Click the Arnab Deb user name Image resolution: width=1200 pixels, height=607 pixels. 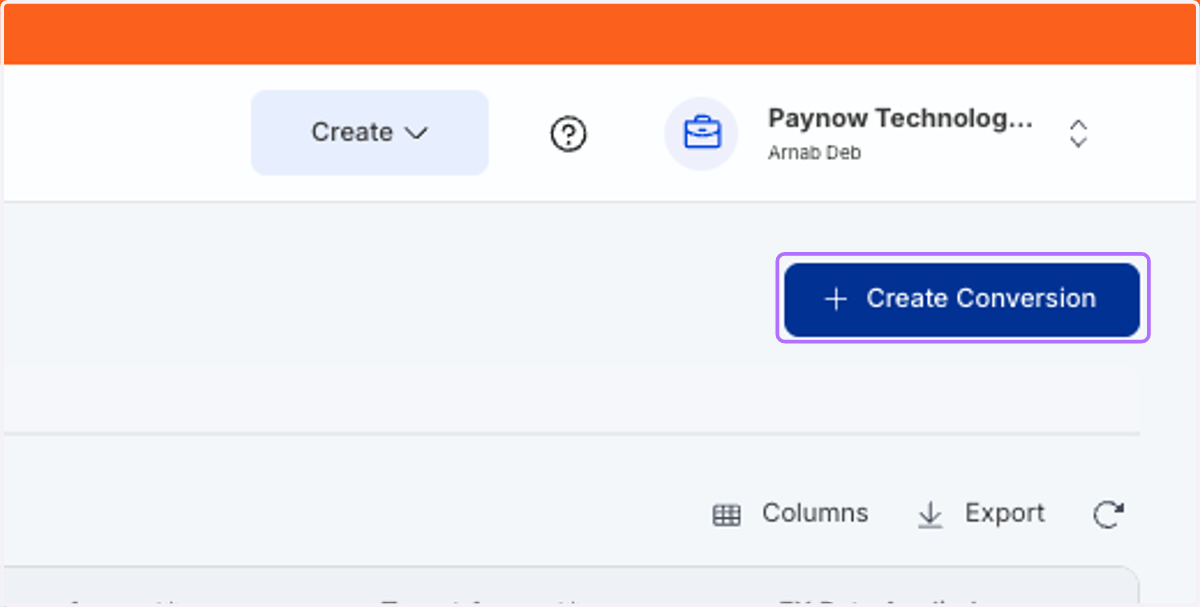[814, 153]
